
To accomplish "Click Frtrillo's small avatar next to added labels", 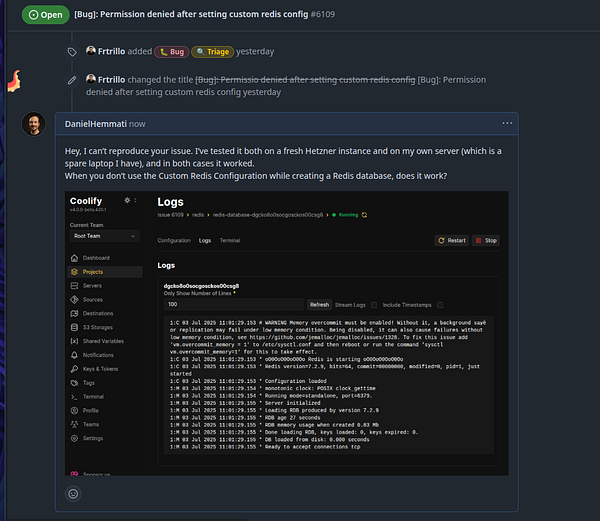I will pyautogui.click(x=91, y=50).
